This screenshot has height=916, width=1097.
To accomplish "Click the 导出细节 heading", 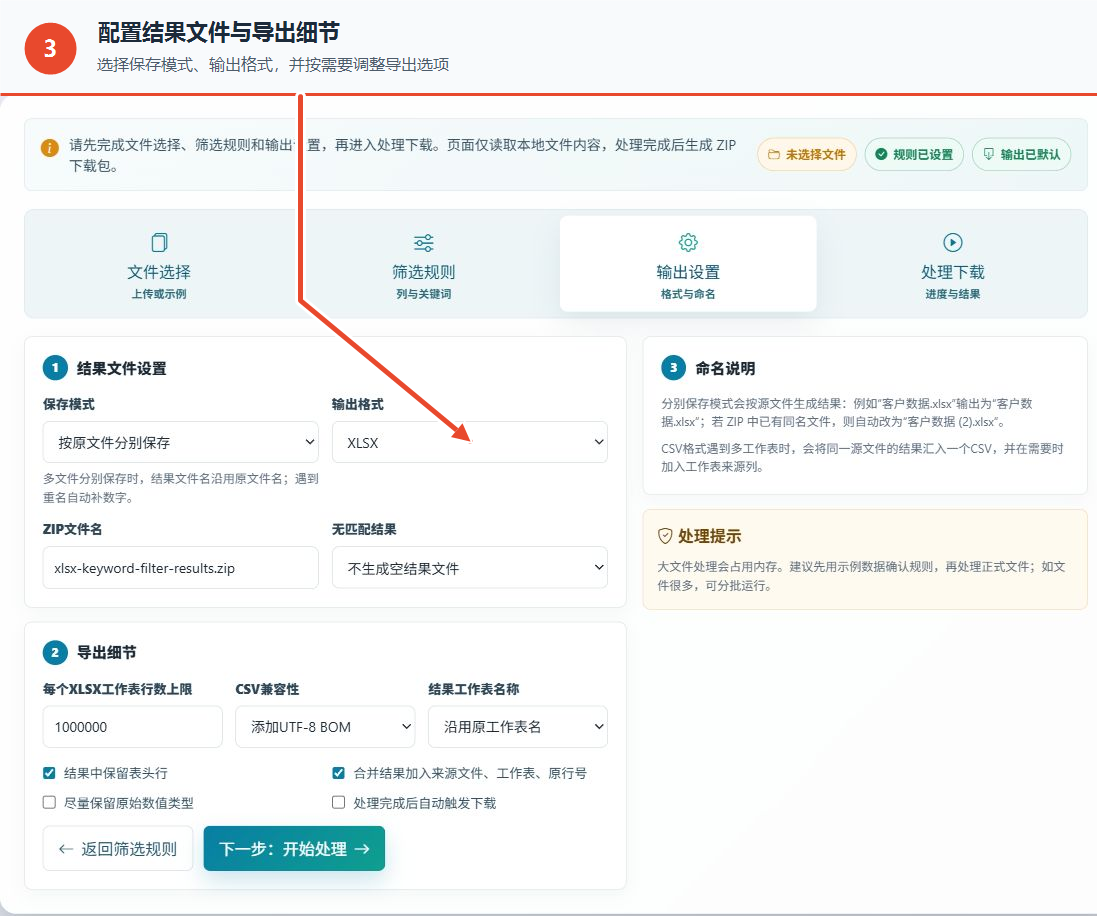I will point(106,652).
